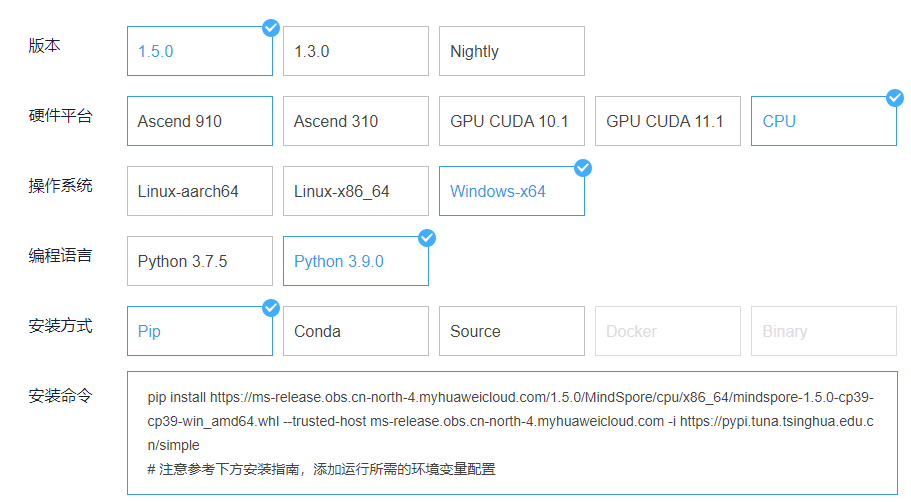Image resolution: width=911 pixels, height=502 pixels.
Task: Select GPU CUDA 10.1 platform
Action: [x=511, y=121]
